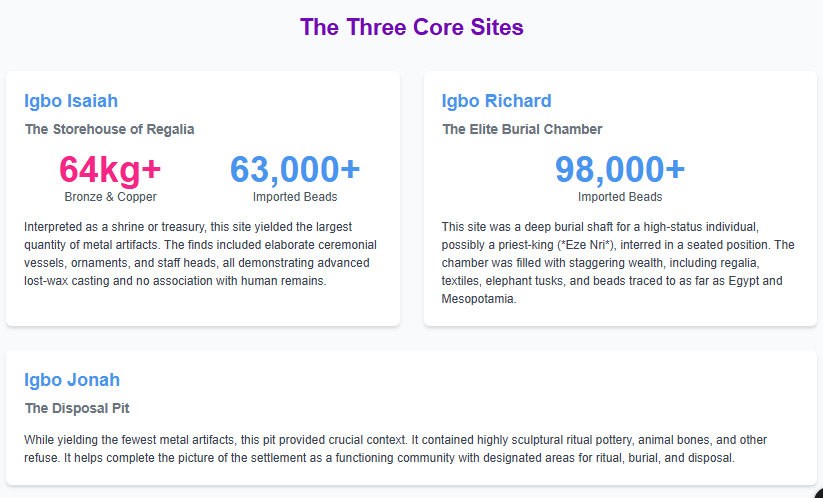Click "Imported Beads" label under 63,000+

[x=295, y=197]
